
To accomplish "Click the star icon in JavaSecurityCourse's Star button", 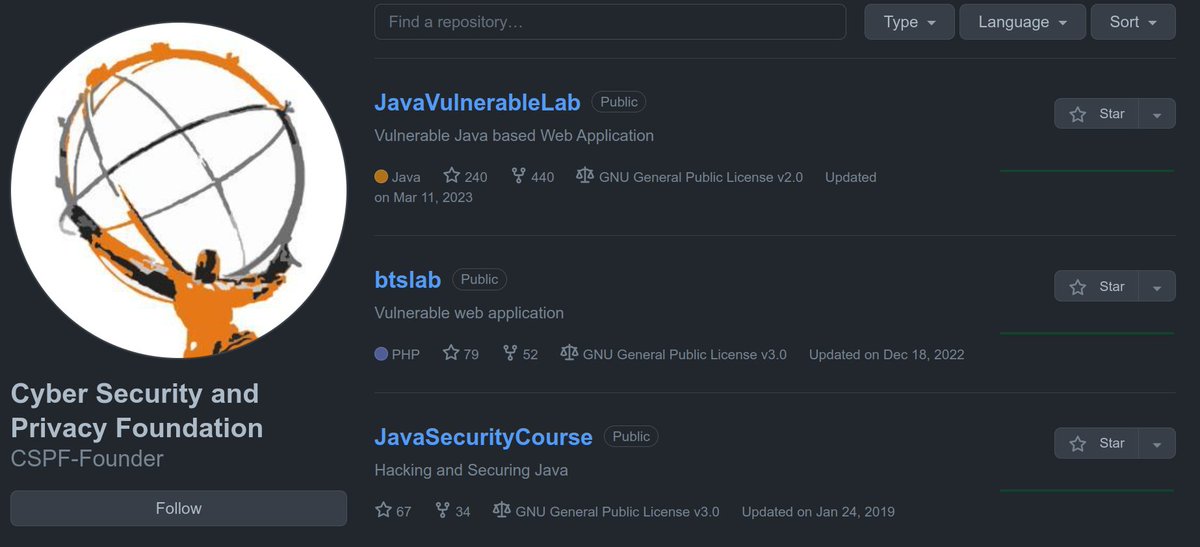I will point(1078,444).
